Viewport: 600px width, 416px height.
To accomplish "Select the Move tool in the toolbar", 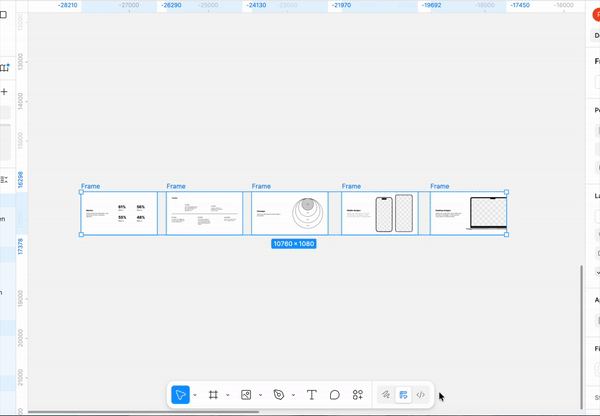I will (180, 395).
